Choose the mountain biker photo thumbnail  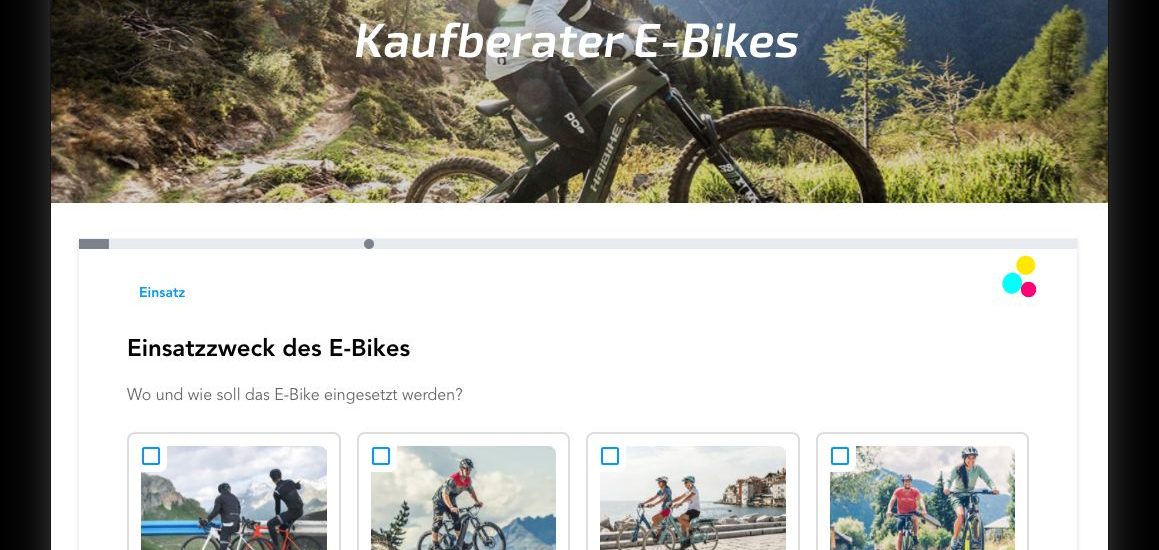tap(463, 498)
